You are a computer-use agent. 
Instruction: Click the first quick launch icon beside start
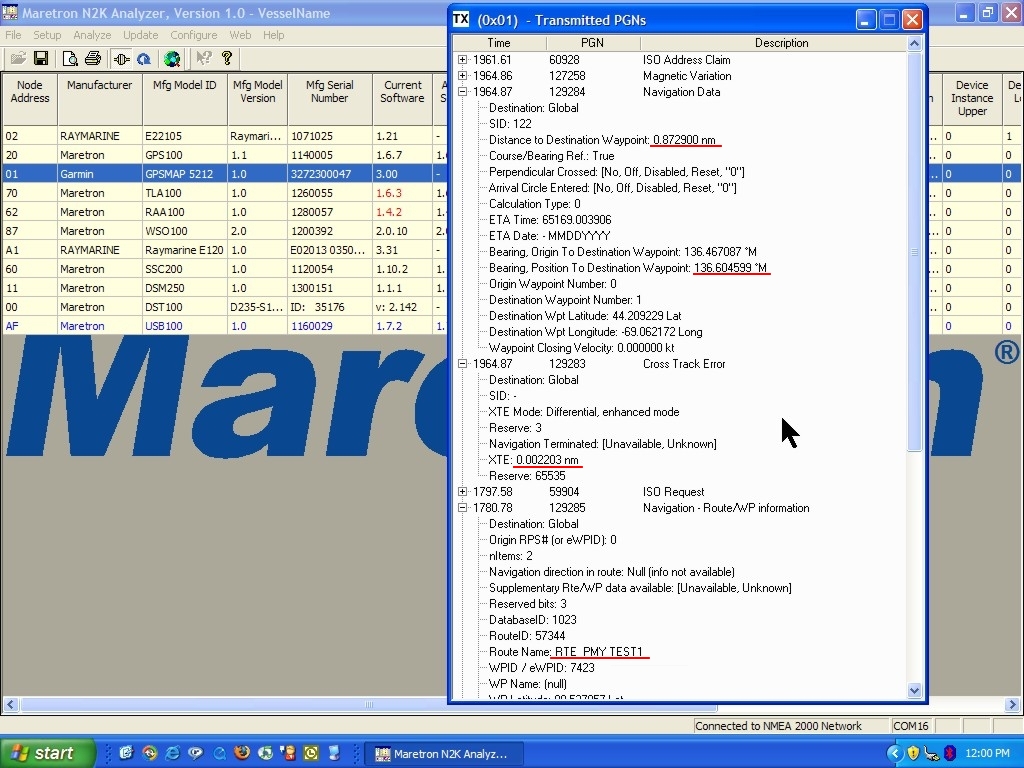(x=126, y=753)
